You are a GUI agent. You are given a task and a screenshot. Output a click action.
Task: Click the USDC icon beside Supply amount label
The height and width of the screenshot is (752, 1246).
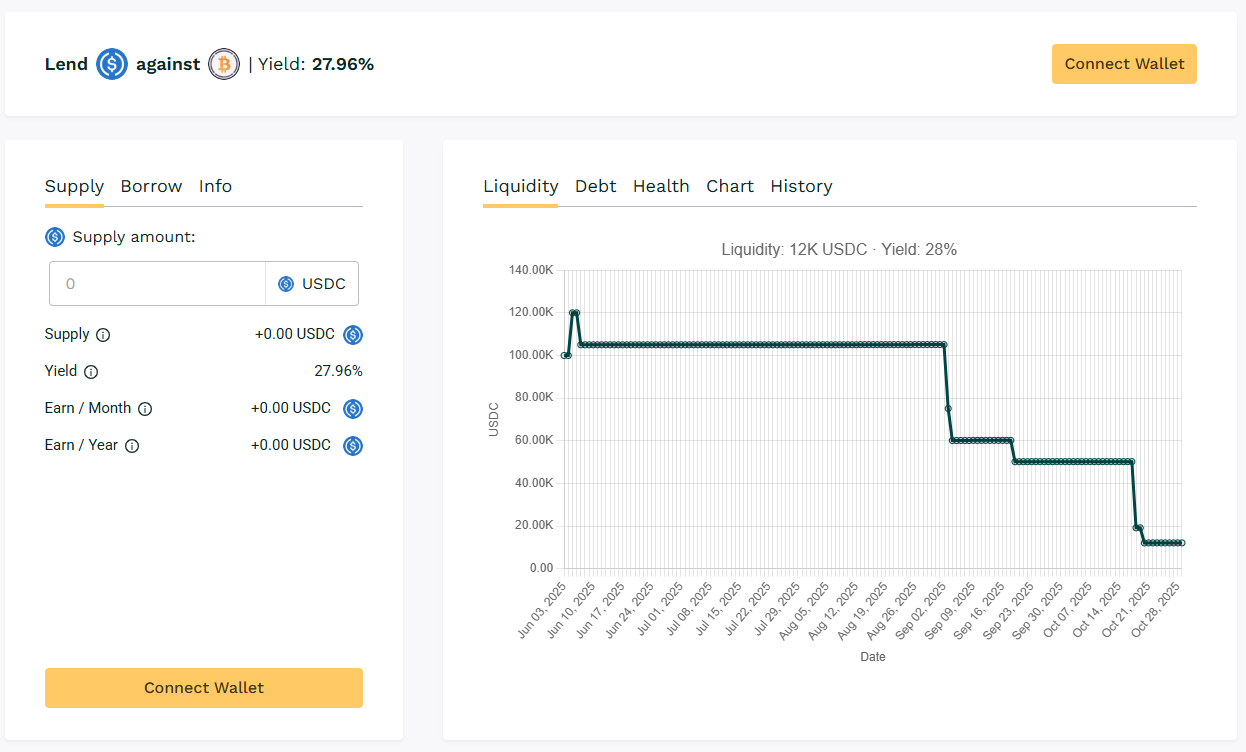coord(54,236)
